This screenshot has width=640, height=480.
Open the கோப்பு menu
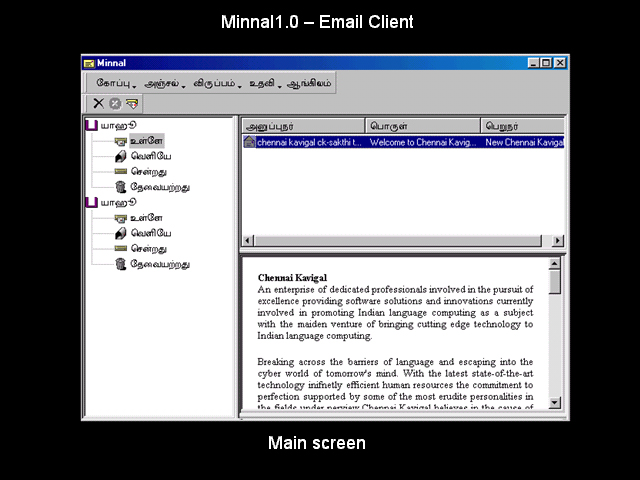coord(116,83)
